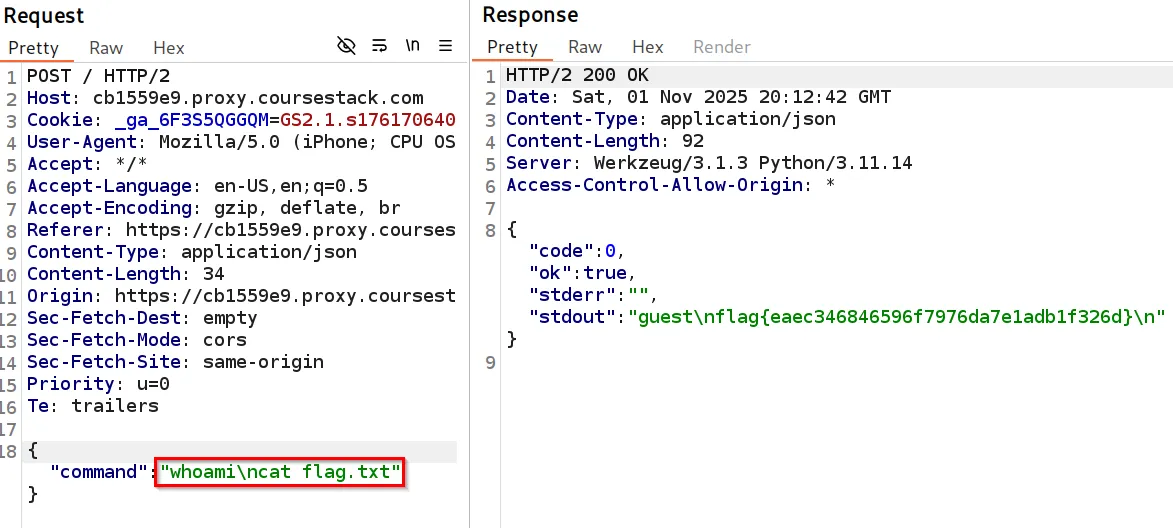Image resolution: width=1173 pixels, height=528 pixels.
Task: Open the Response Render tab
Action: point(721,47)
